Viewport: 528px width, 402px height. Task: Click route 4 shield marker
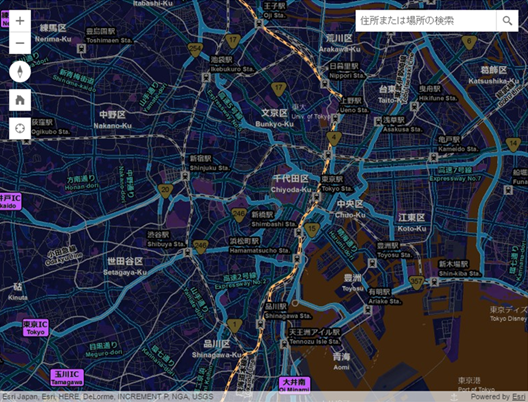click(334, 138)
